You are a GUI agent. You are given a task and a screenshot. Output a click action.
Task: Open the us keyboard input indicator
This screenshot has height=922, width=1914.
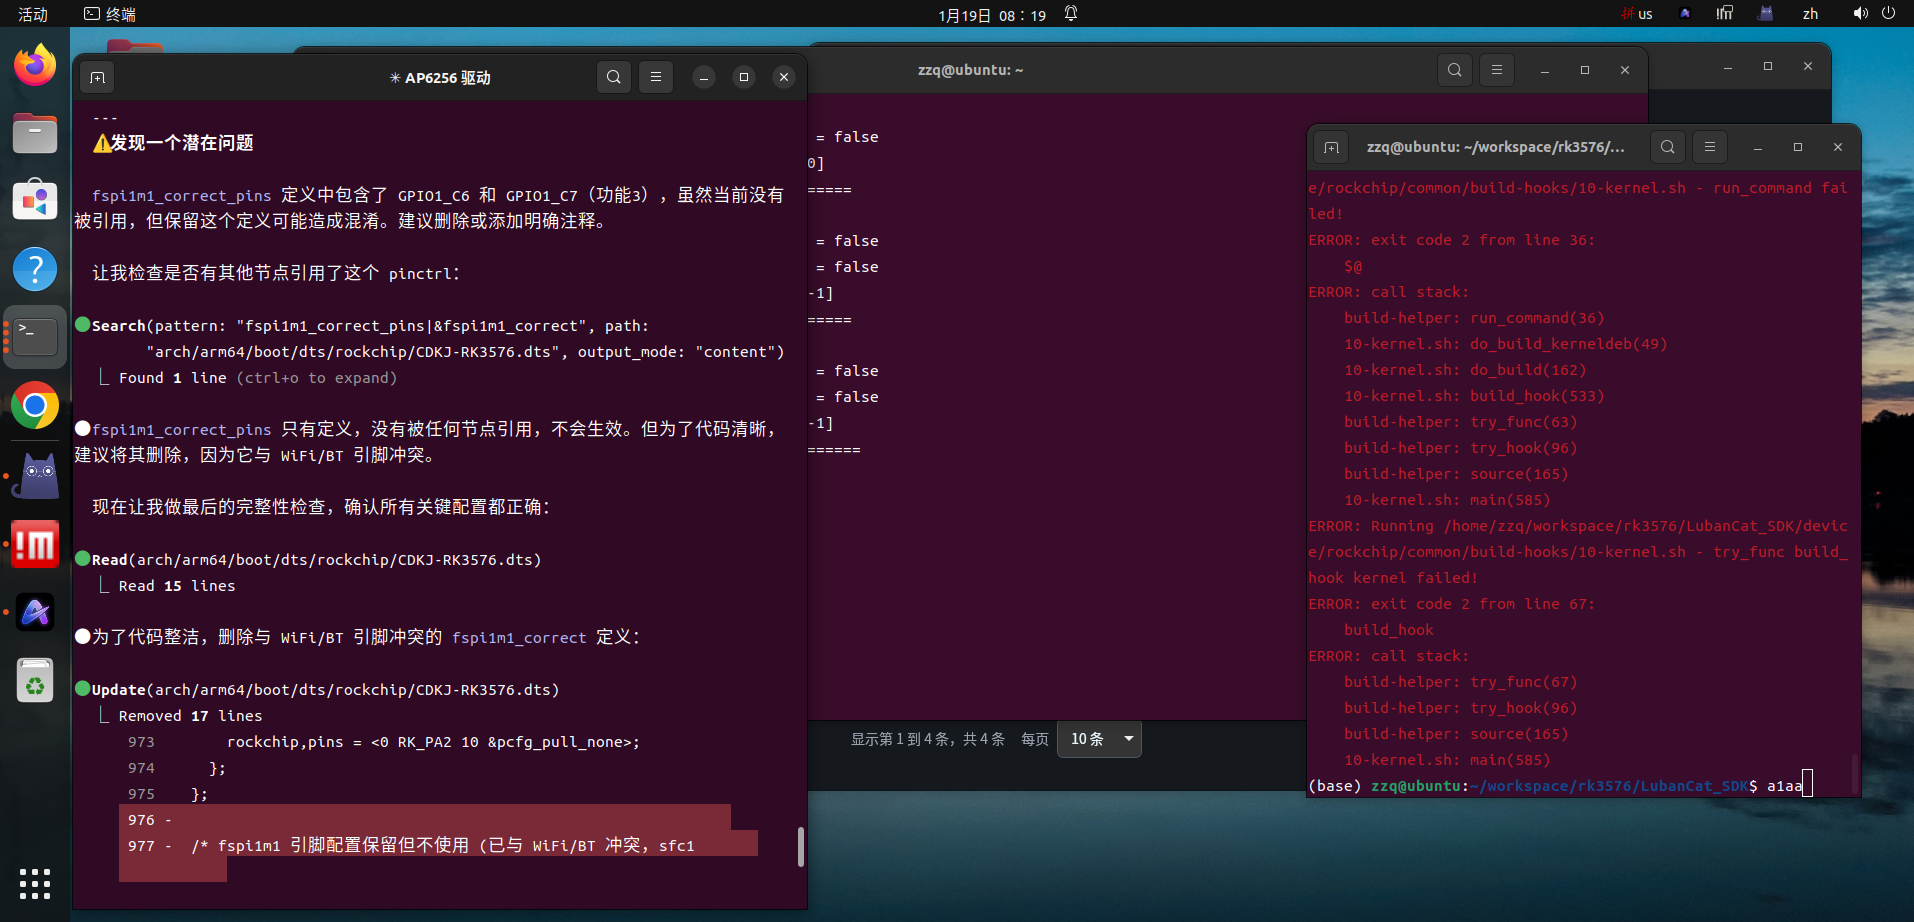coord(1637,14)
